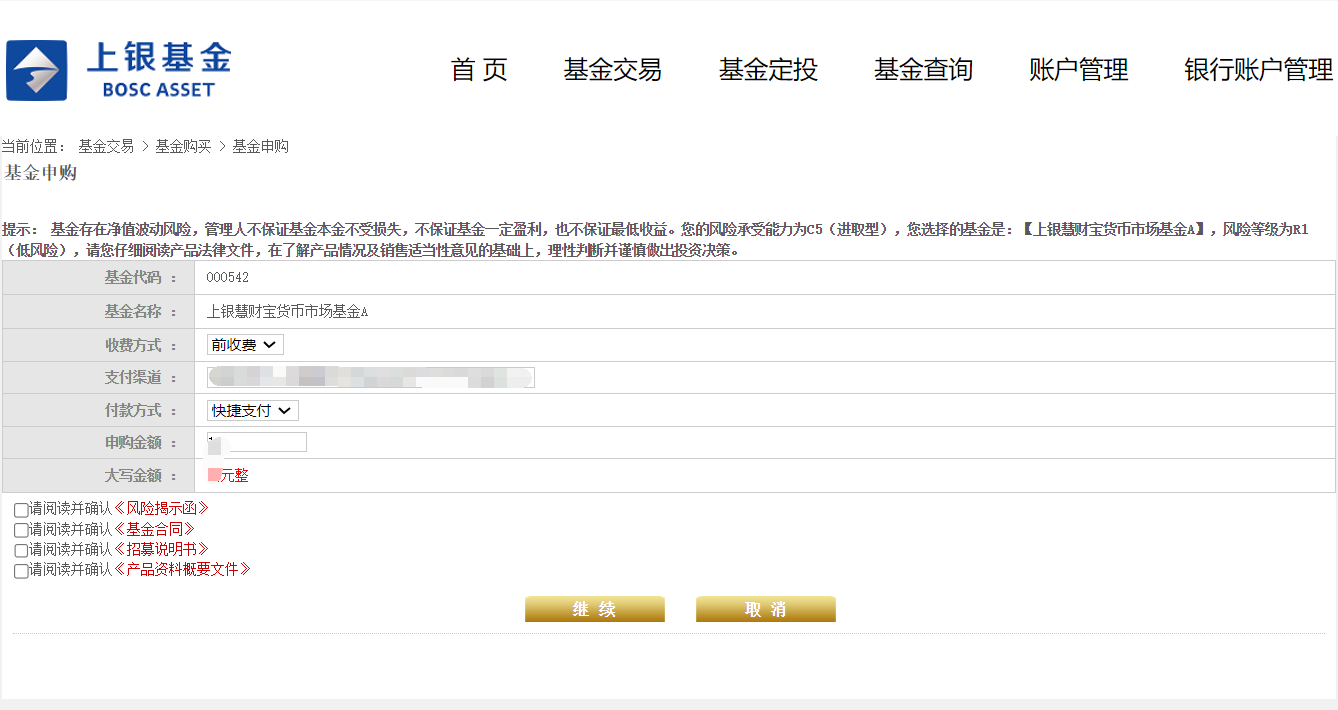This screenshot has width=1338, height=710.
Task: Click the 继续 continue button
Action: click(x=594, y=608)
